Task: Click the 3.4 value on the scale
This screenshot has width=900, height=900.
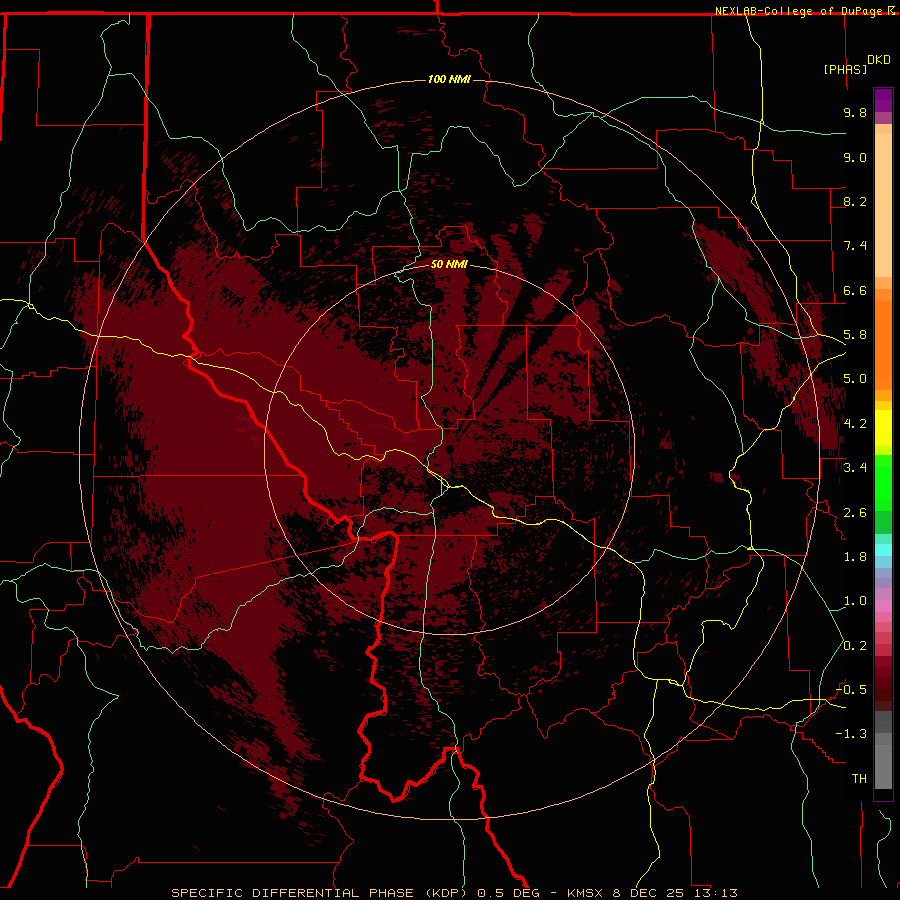Action: 855,468
